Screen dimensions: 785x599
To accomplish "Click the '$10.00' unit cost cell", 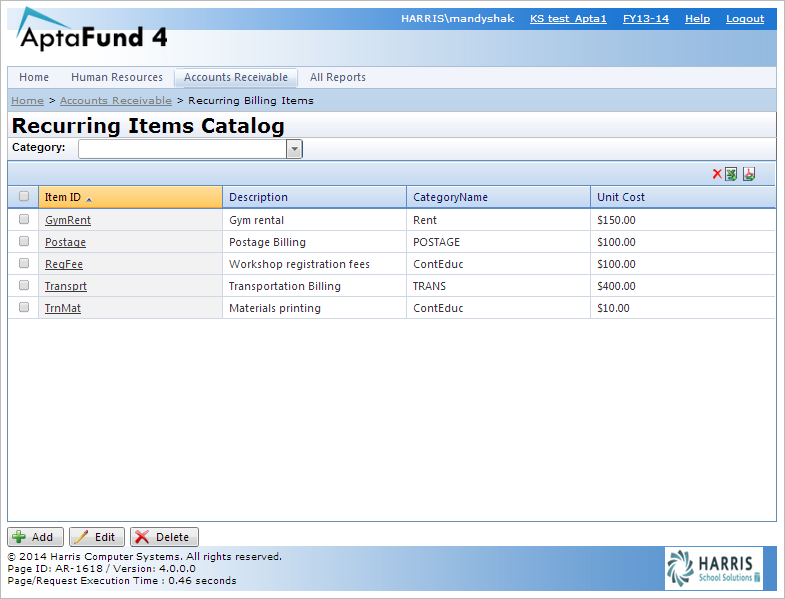I will point(683,308).
